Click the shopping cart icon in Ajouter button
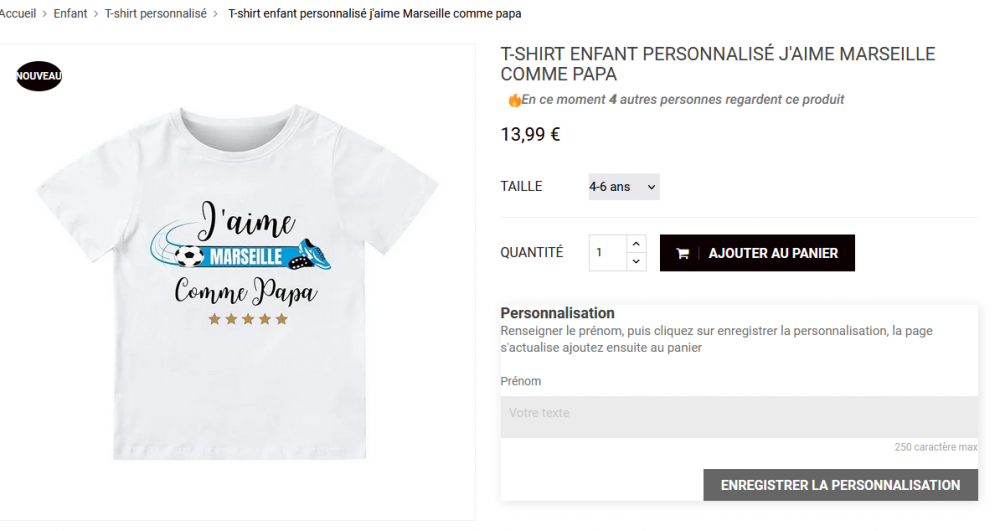Viewport: 1000px width, 531px height. coord(682,254)
